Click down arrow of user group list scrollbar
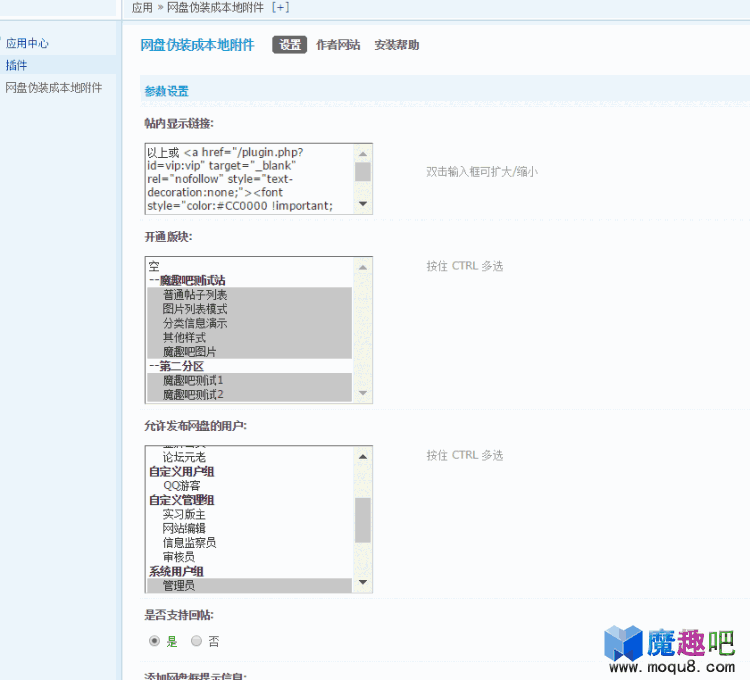Screen dimensions: 750x680 pos(363,582)
